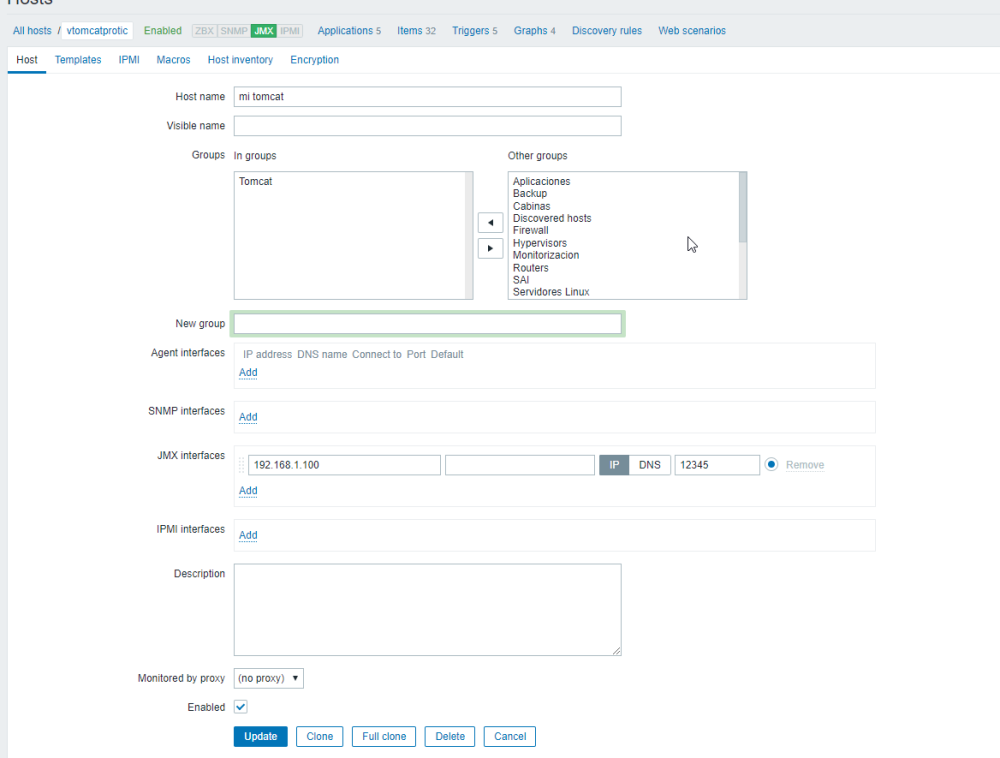Click the right arrow group move button
1000x758 pixels.
[490, 248]
